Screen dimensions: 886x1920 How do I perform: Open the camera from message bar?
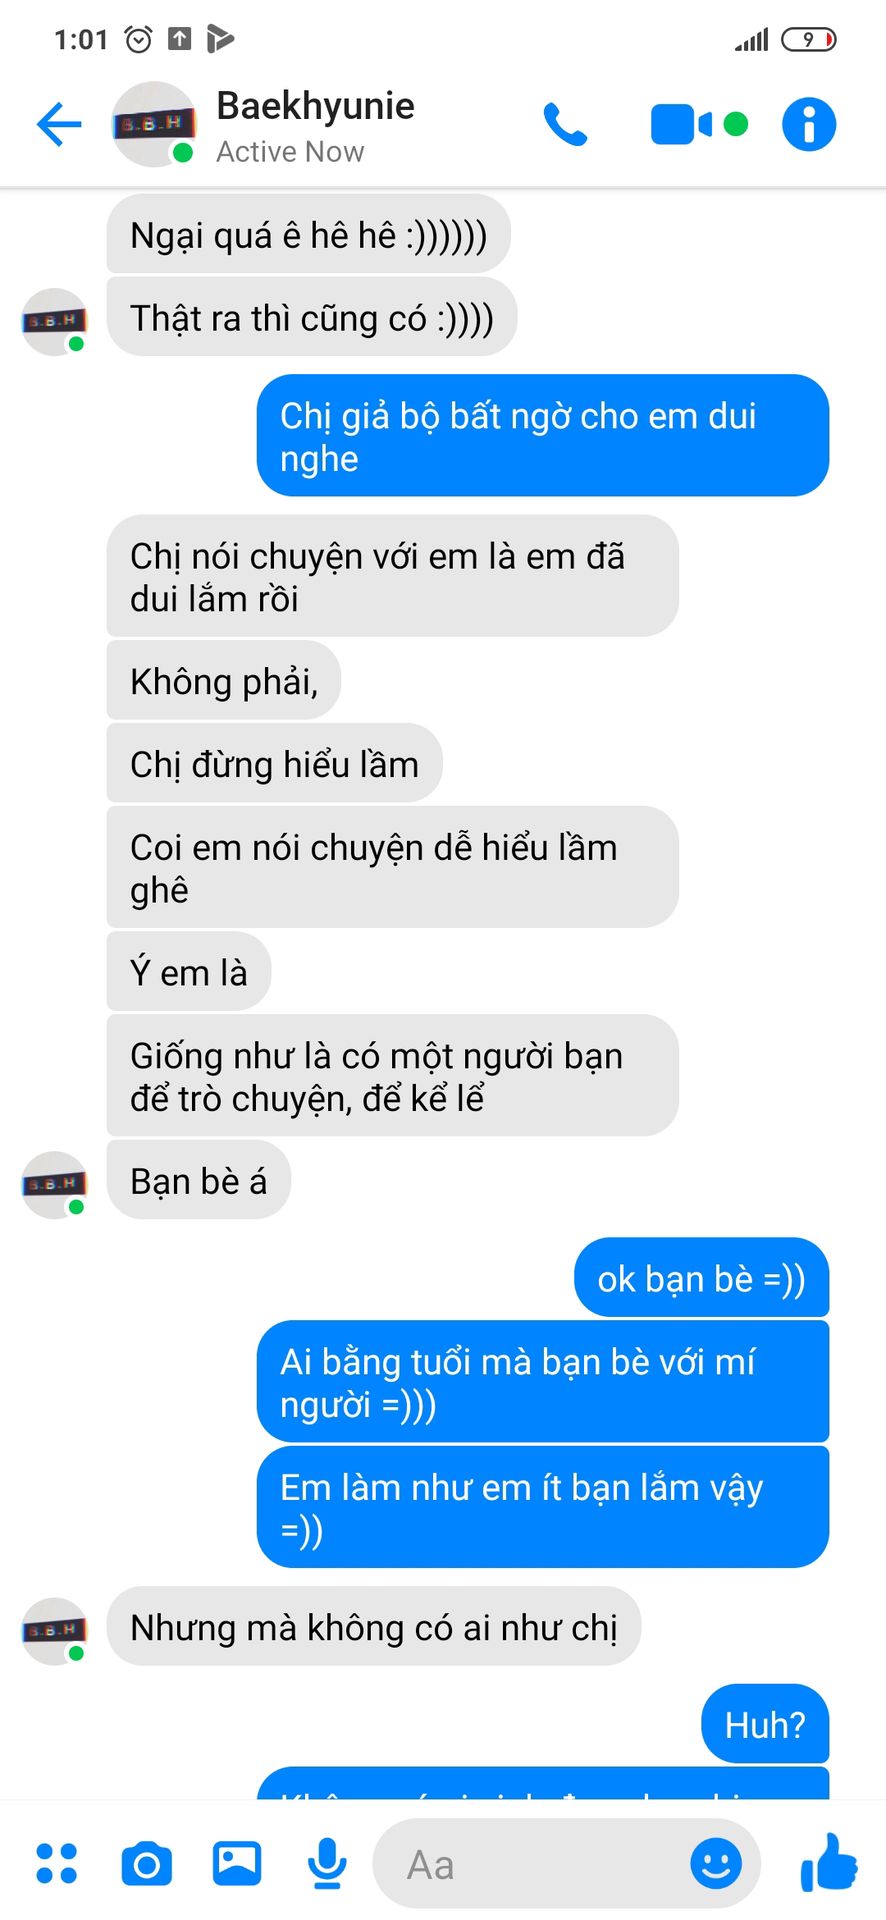(146, 1863)
